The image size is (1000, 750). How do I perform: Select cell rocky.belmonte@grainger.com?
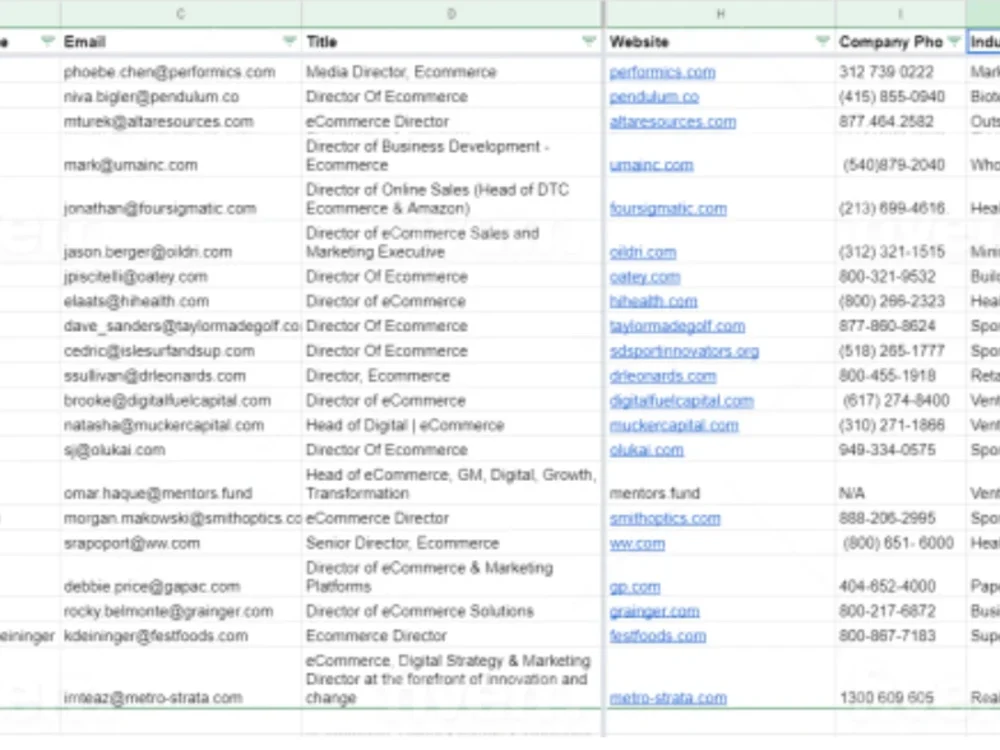(181, 612)
